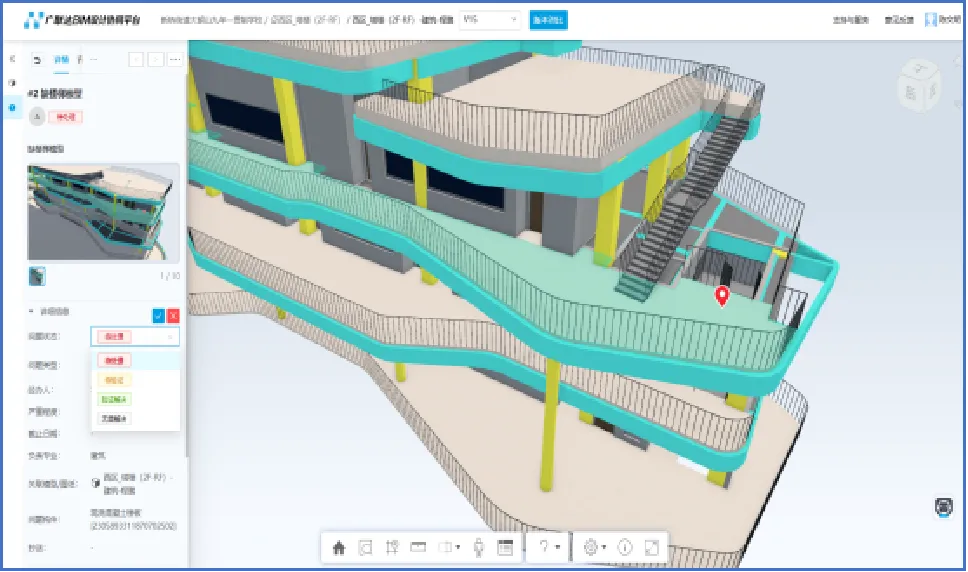Go to next issue using right arrow button
Screen dimensions: 968x572
point(156,60)
